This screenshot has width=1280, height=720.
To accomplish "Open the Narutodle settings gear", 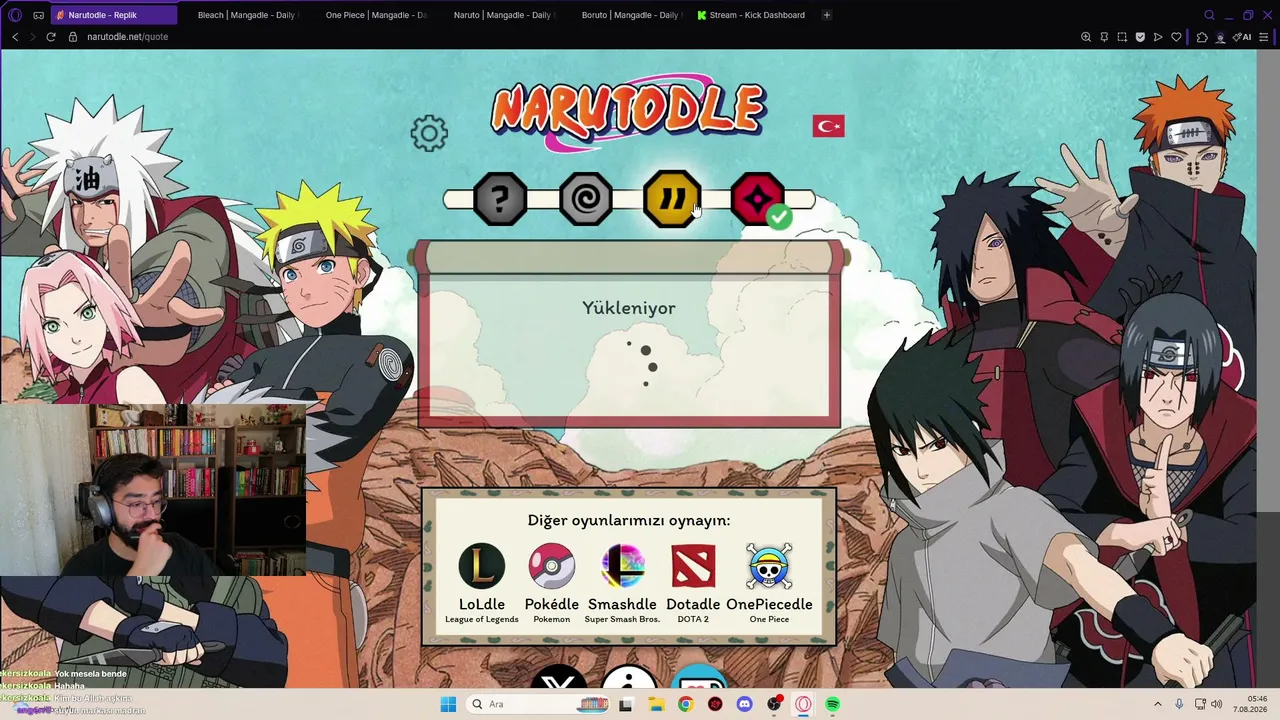I will coord(429,133).
